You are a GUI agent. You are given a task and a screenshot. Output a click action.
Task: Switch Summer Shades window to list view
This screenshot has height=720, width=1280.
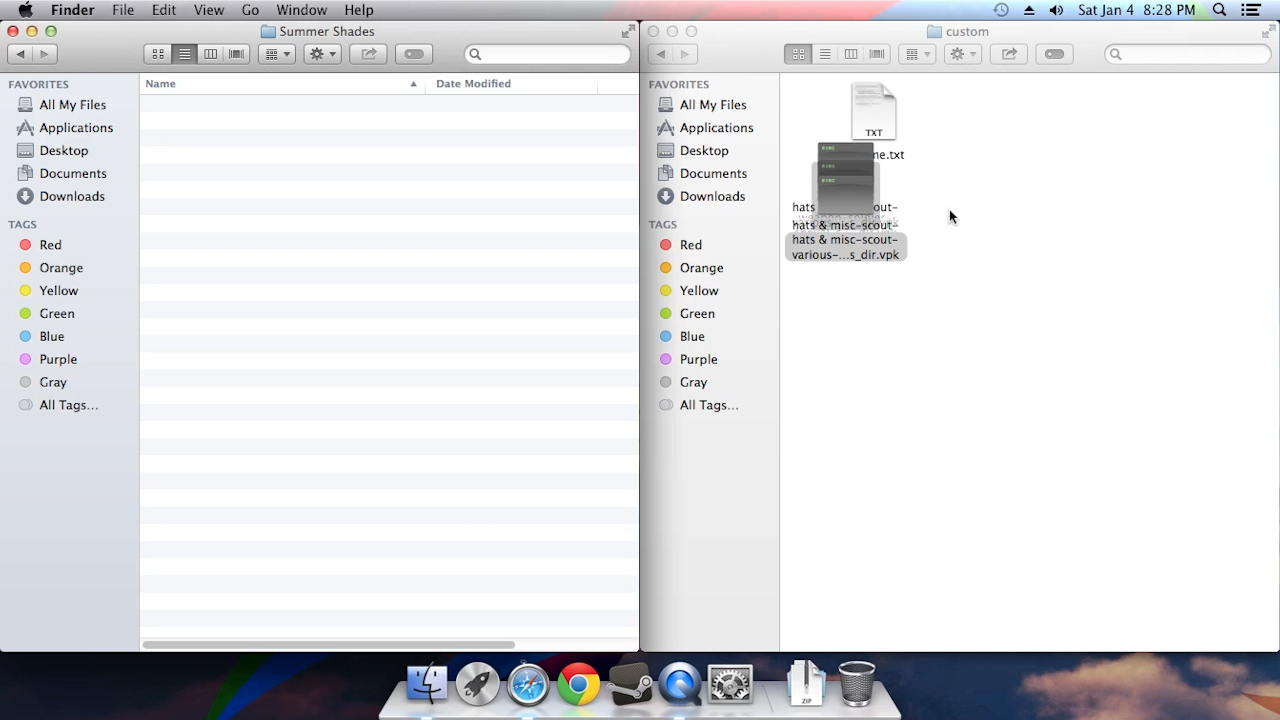[x=184, y=54]
